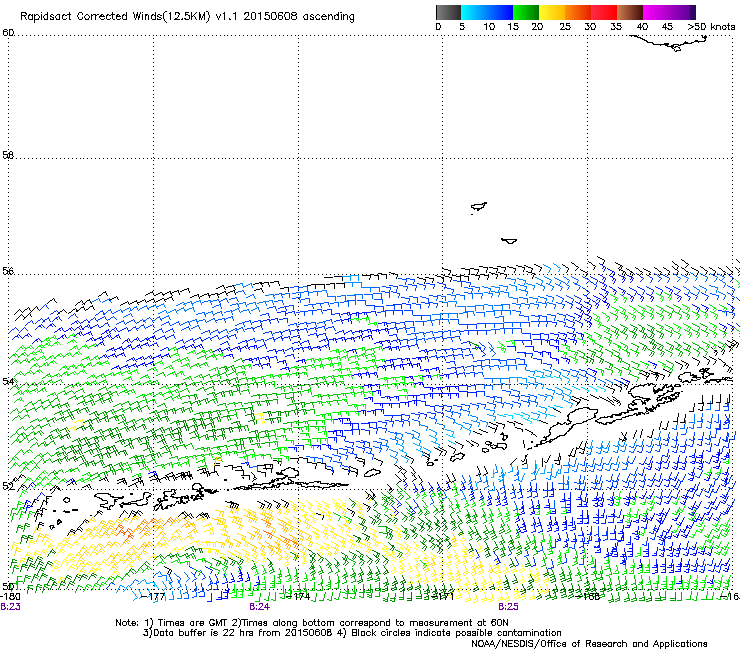Click the dark blue 10-15 knots legend color
The height and width of the screenshot is (650, 740).
500,12
